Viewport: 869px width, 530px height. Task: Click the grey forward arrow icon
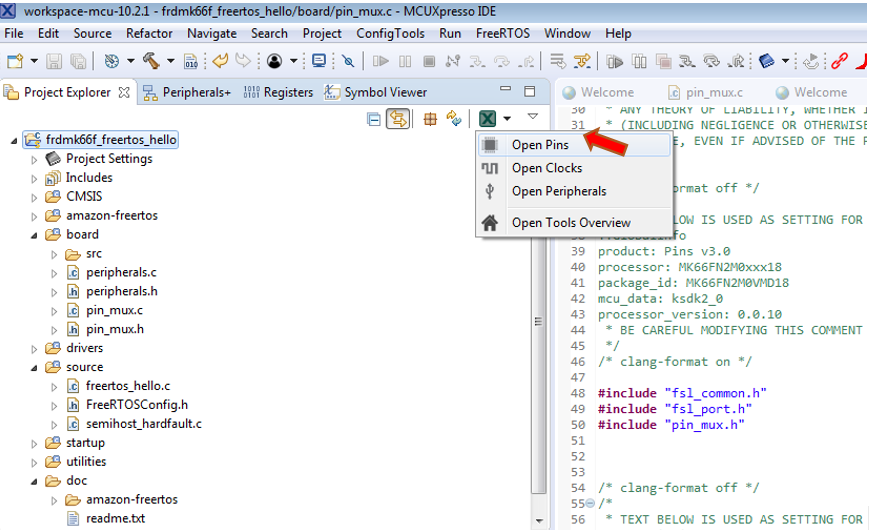tap(243, 60)
